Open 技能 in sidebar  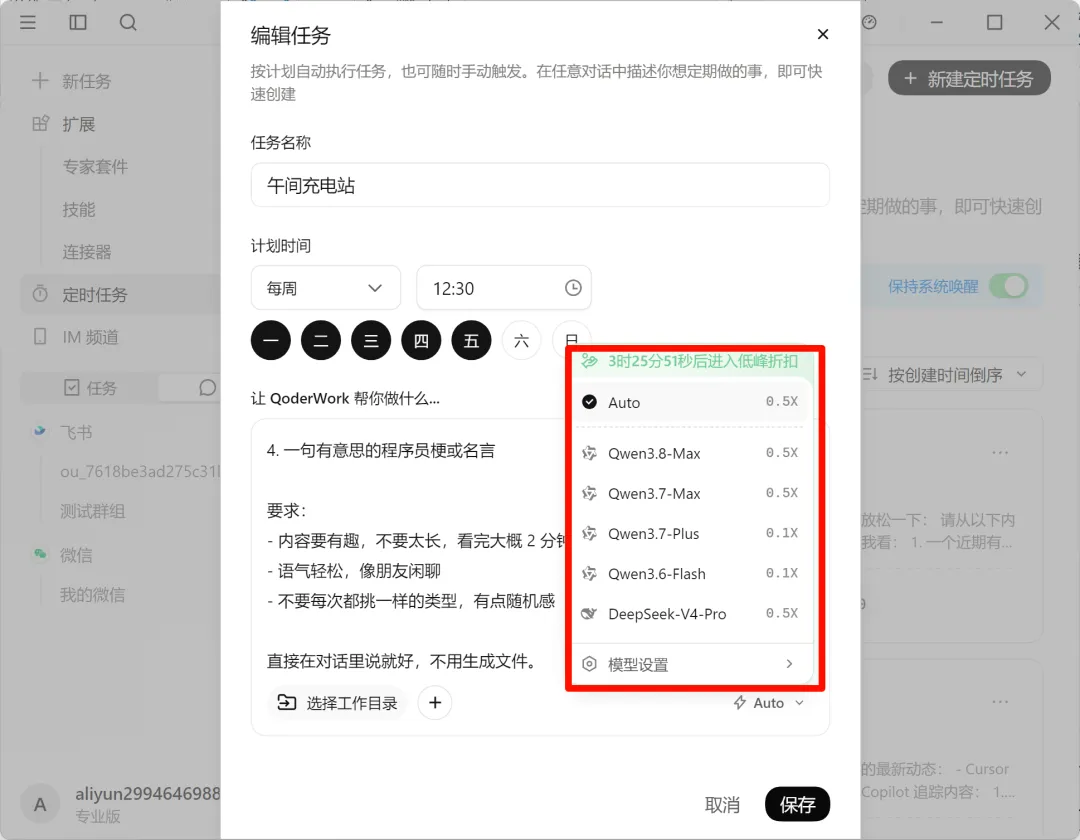click(79, 209)
